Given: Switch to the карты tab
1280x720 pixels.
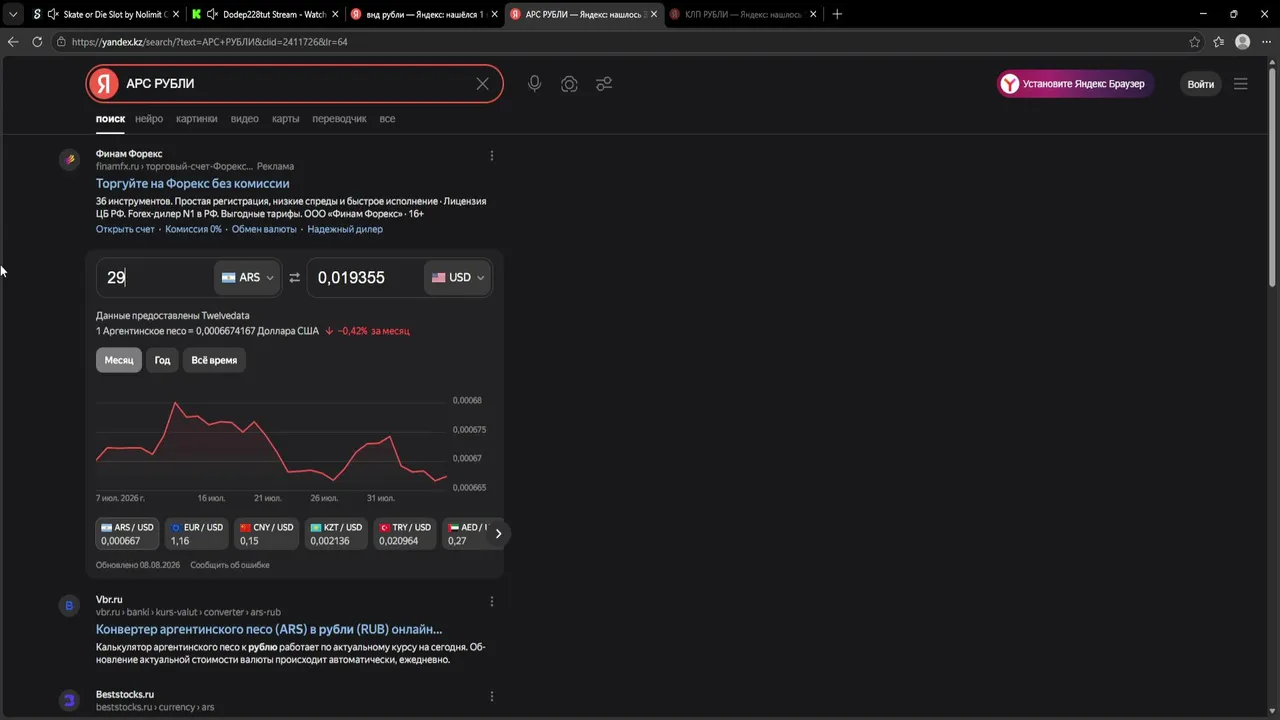Looking at the screenshot, I should (286, 119).
